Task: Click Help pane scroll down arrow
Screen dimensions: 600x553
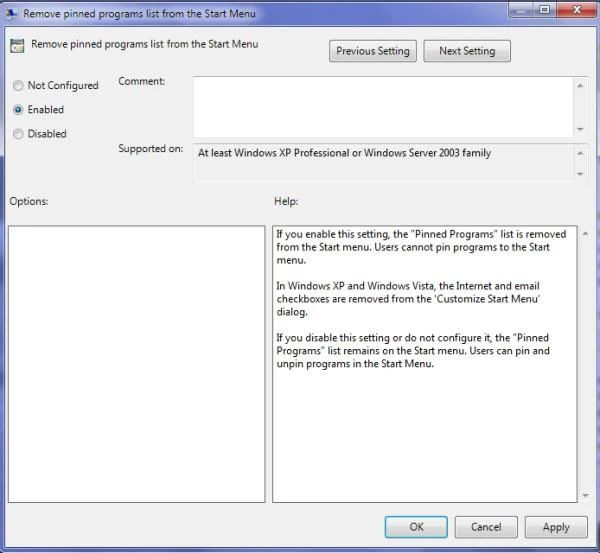Action: (585, 496)
